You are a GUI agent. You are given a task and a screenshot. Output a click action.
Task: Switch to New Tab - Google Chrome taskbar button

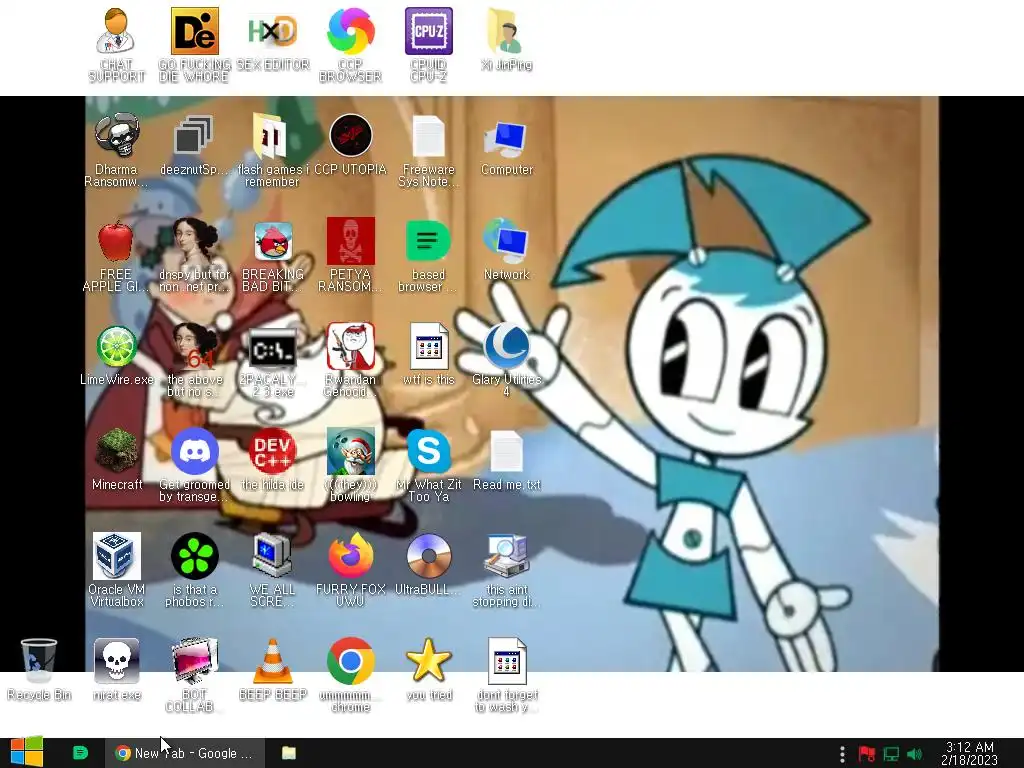[x=185, y=753]
